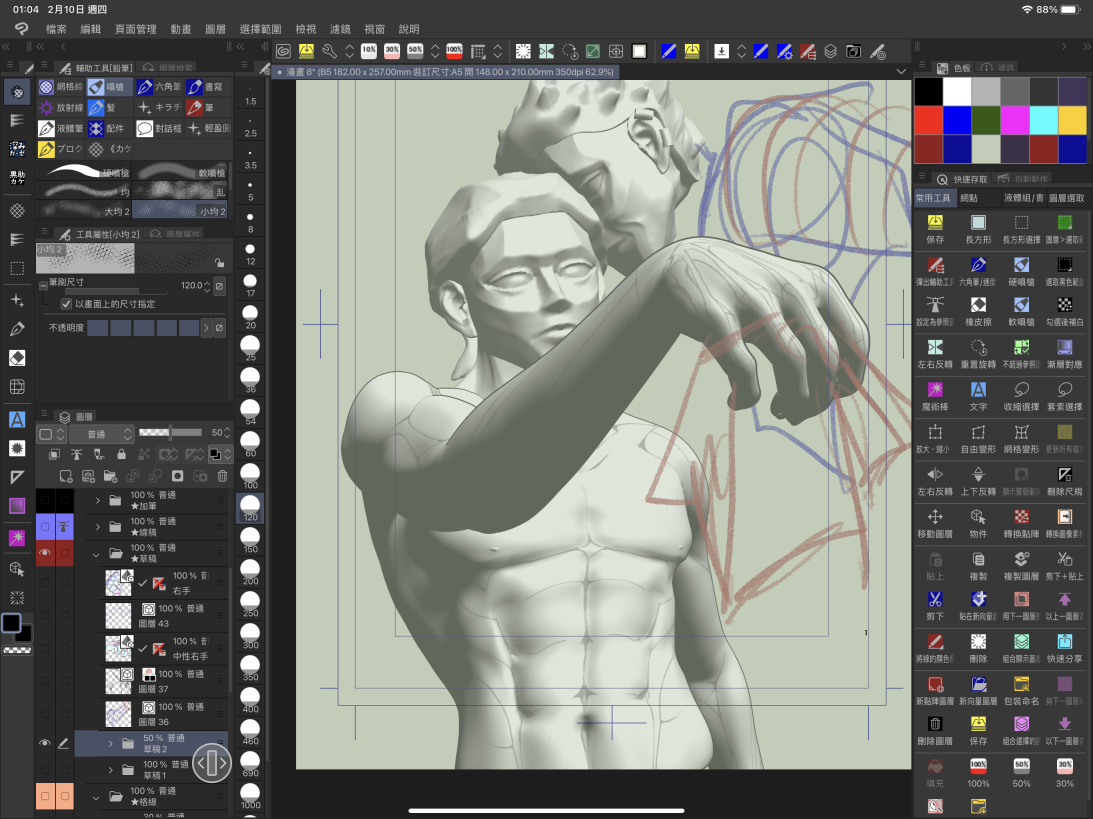Screen dimensions: 1093x819
Task: Toggle the reference layer lighthouse icon in layer panel
Action: coord(77,454)
